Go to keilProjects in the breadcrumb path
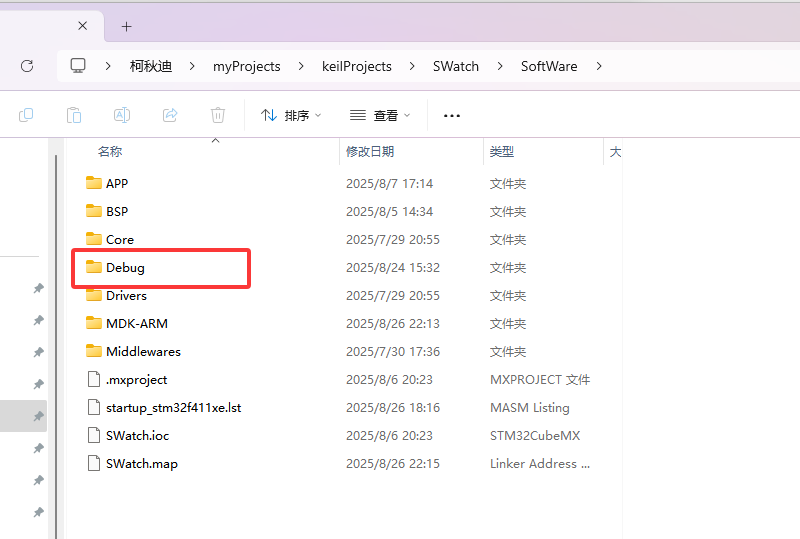Screen dimensions: 800x539 coord(356,66)
